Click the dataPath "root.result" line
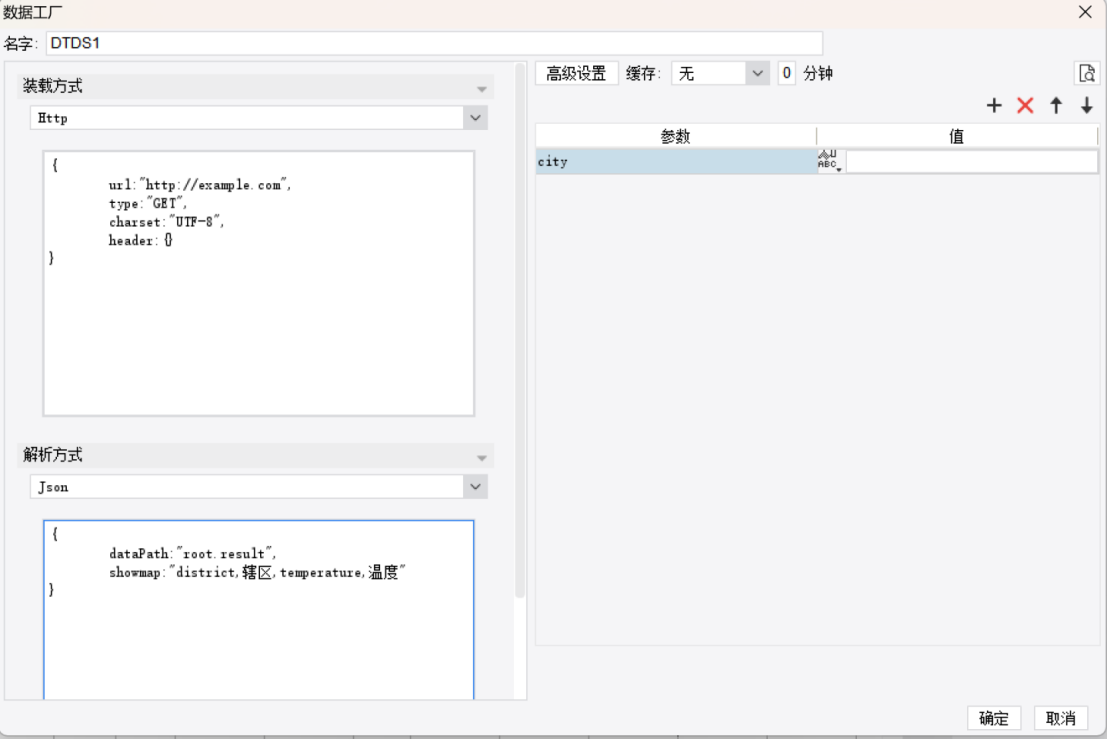 coord(192,554)
